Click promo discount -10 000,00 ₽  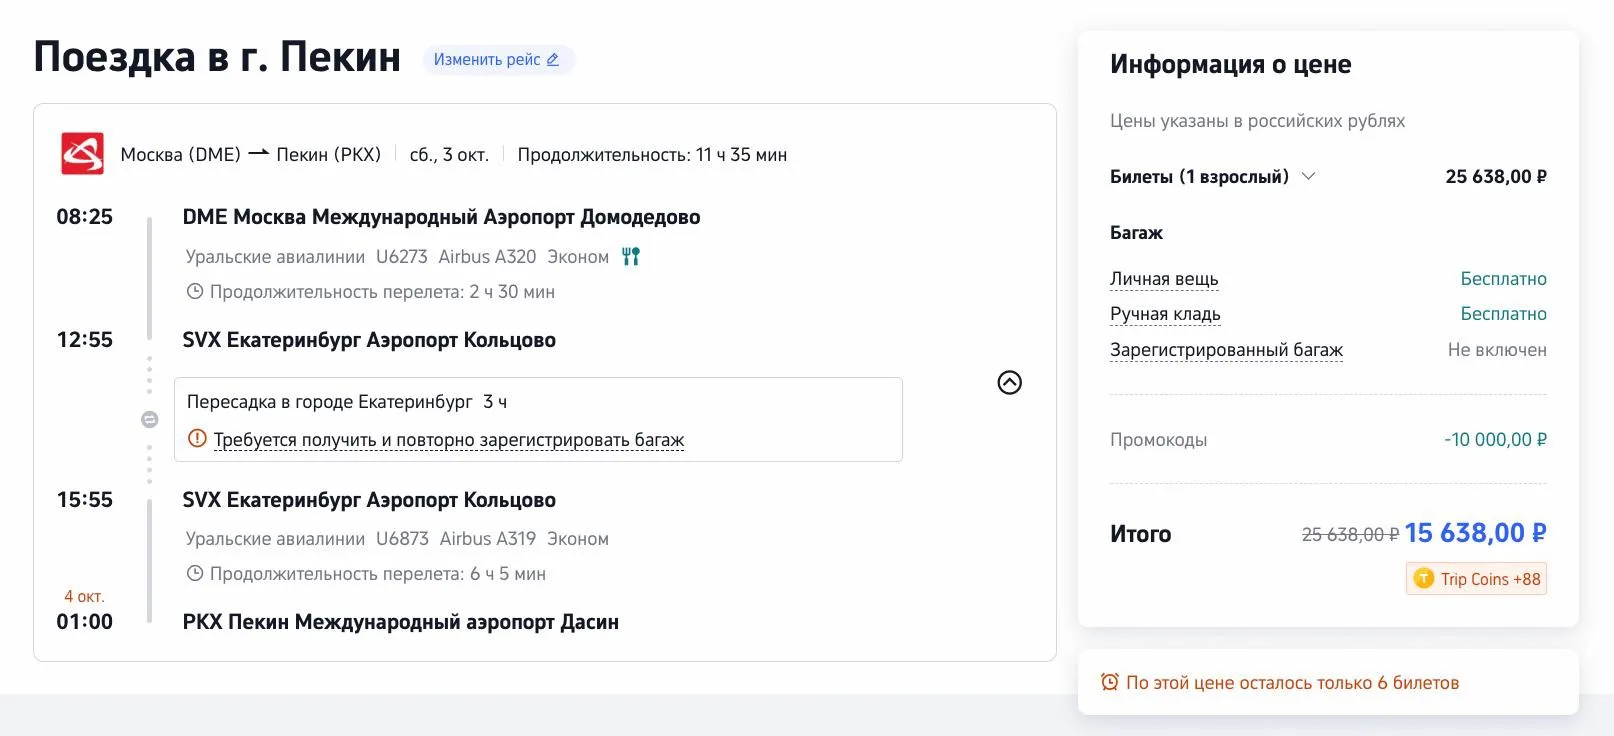pos(1495,440)
